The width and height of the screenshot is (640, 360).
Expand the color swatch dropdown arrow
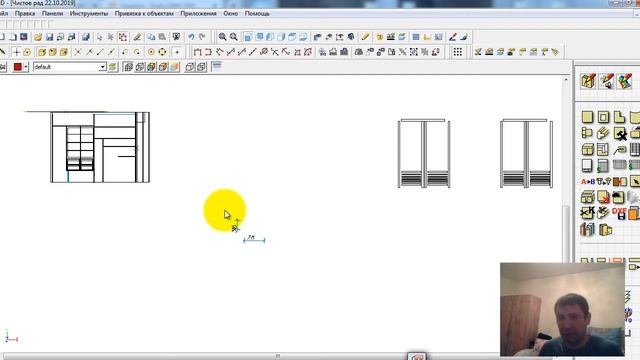point(26,67)
